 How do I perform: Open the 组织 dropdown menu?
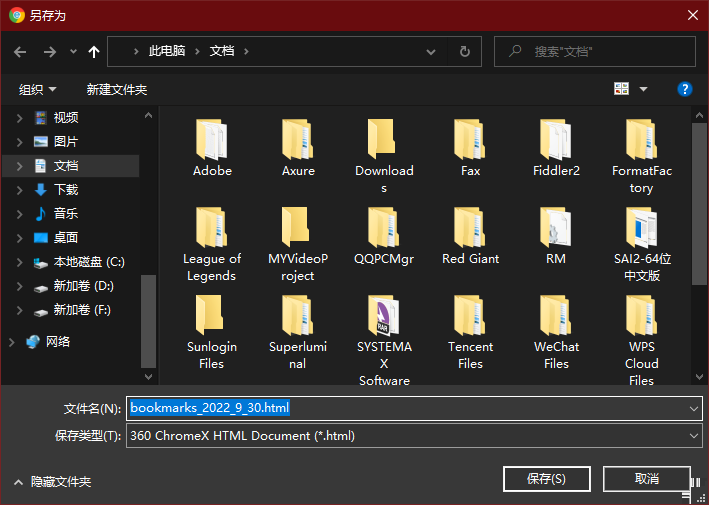38,90
